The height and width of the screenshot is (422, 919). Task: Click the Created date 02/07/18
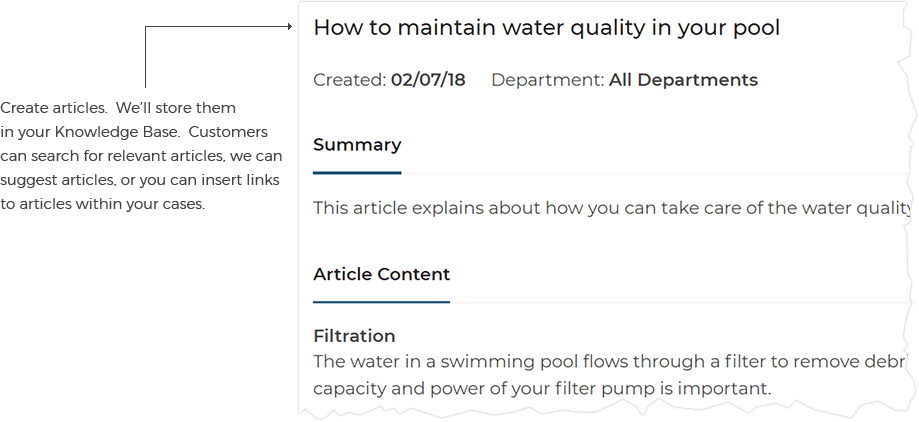(428, 80)
